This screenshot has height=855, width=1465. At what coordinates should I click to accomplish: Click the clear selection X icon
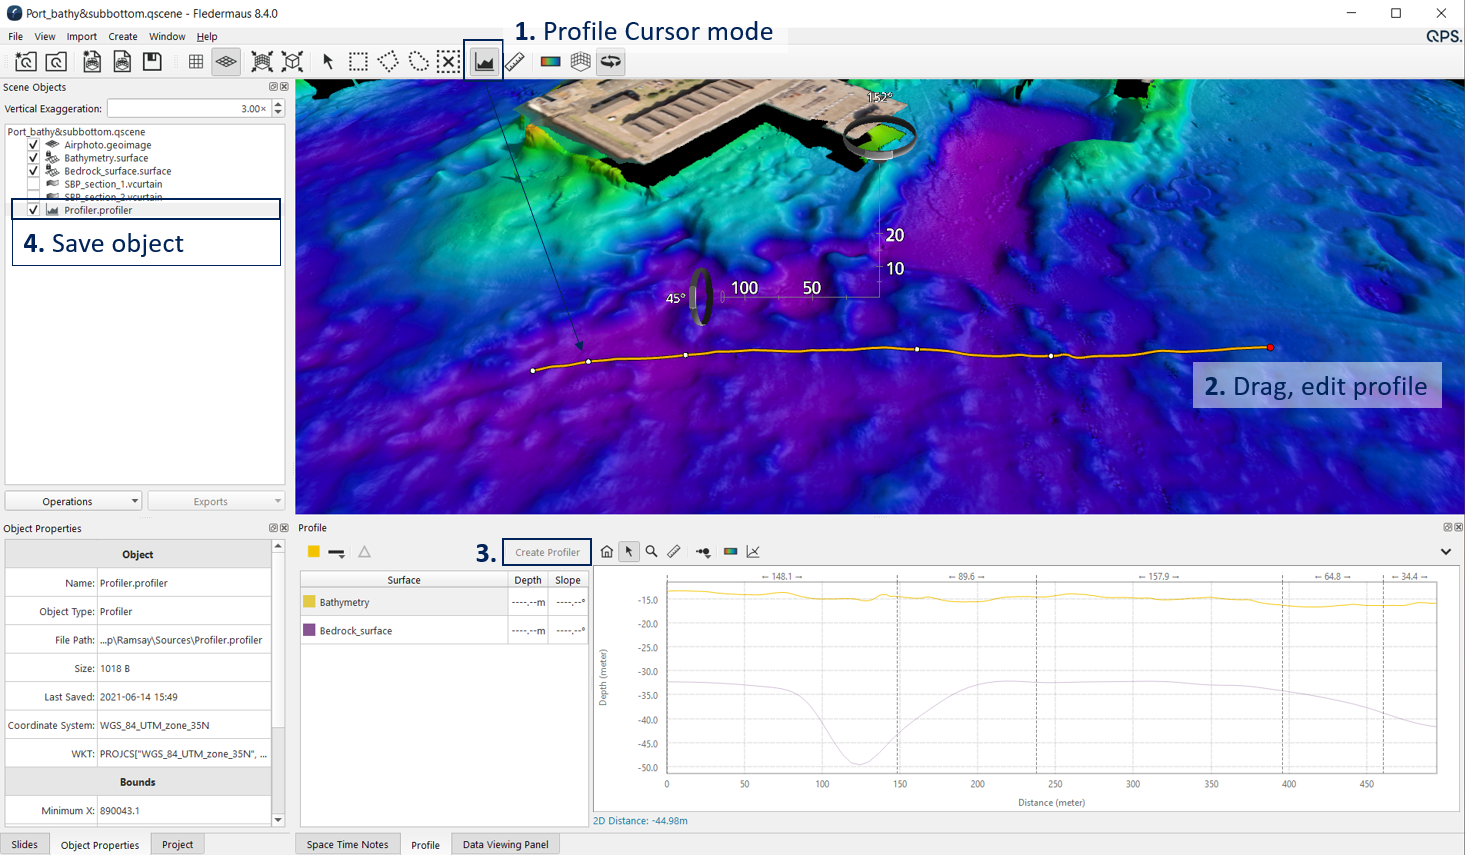point(449,62)
